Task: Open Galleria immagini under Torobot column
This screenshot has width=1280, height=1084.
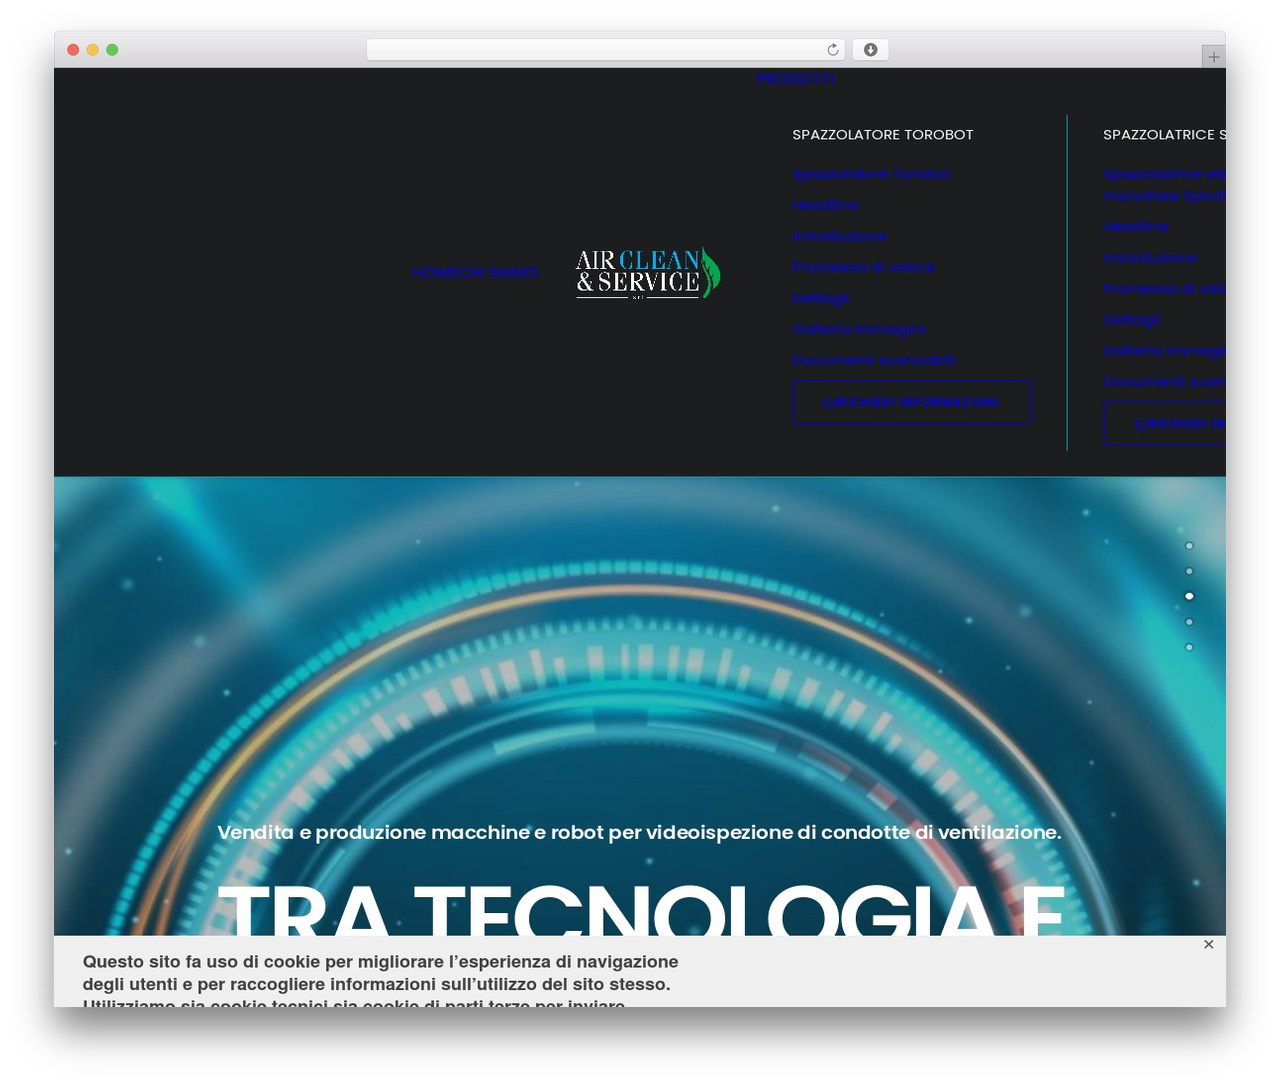Action: (859, 329)
